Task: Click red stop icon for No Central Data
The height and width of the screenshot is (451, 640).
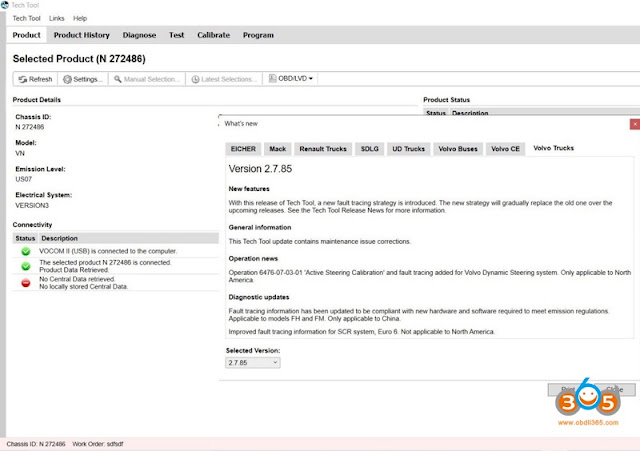Action: tap(26, 283)
